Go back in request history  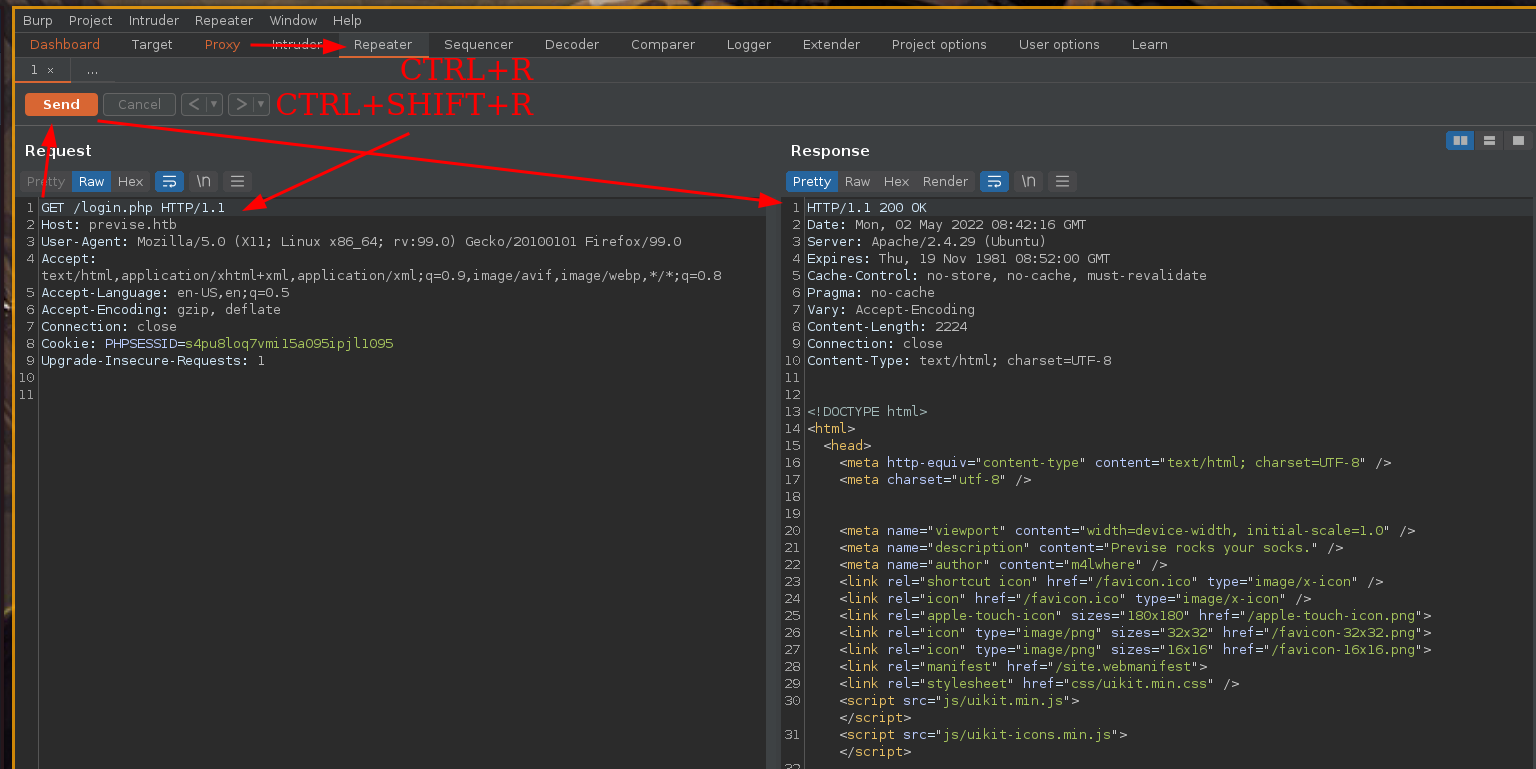pos(193,104)
